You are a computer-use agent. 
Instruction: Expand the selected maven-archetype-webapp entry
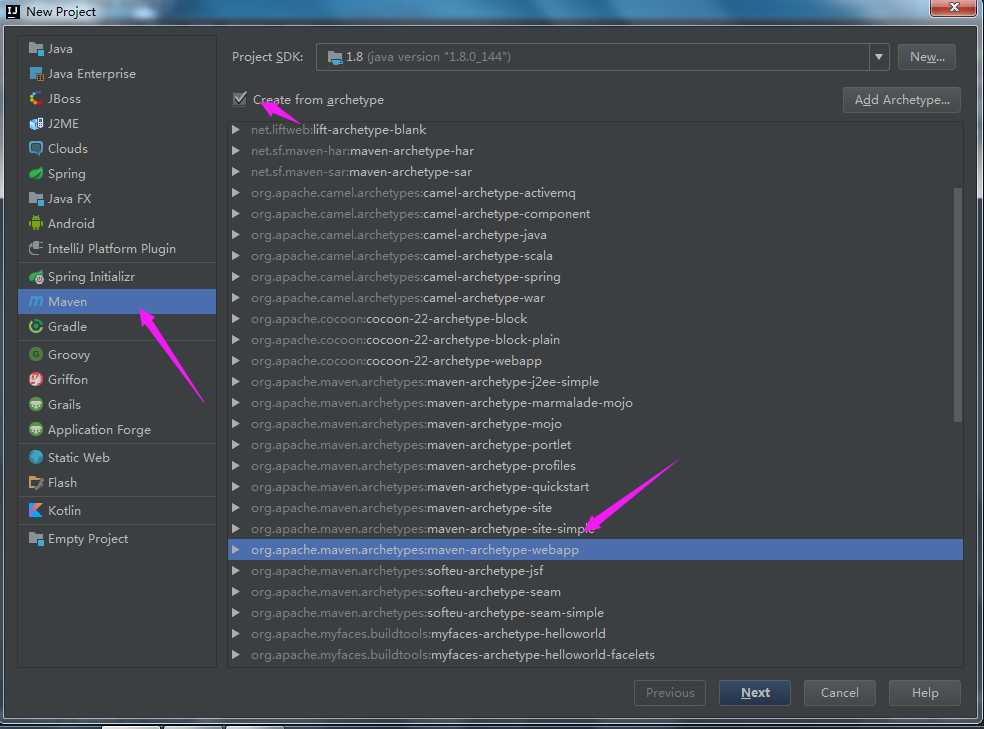[x=236, y=550]
